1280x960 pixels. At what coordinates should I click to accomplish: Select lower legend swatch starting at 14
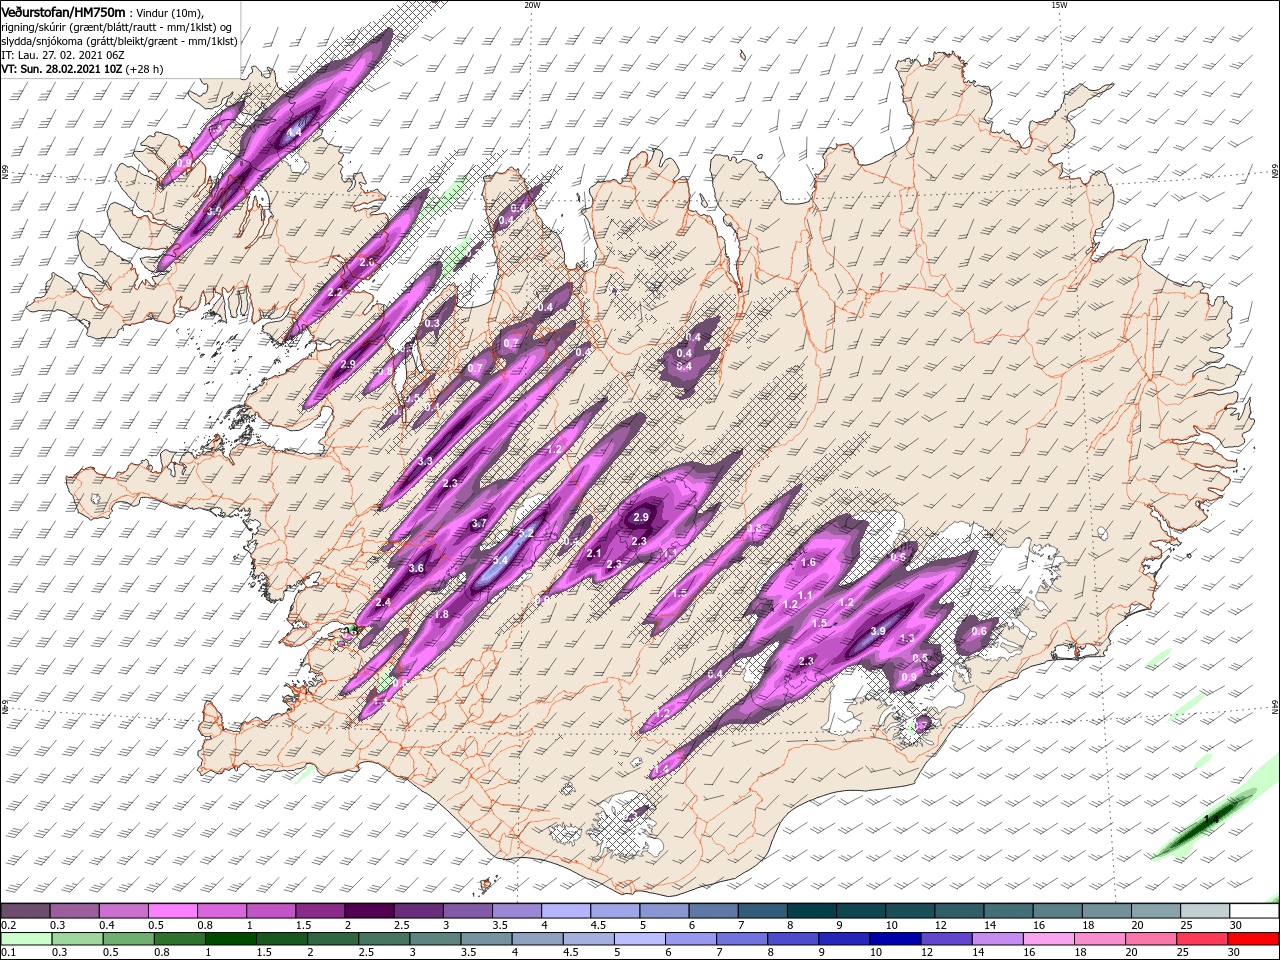[x=996, y=939]
